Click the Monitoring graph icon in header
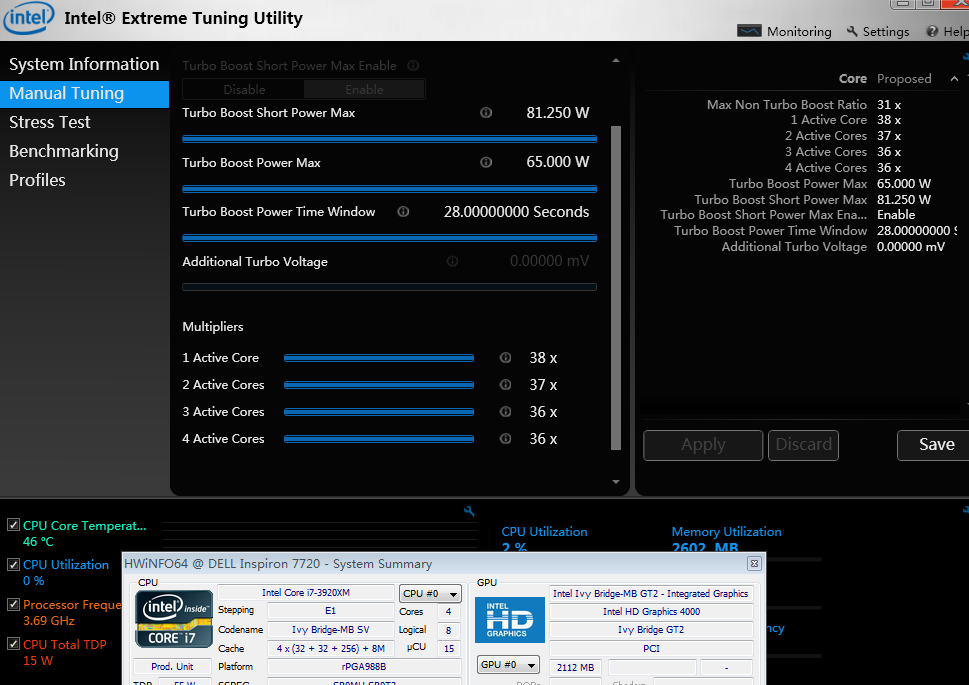 tap(749, 31)
